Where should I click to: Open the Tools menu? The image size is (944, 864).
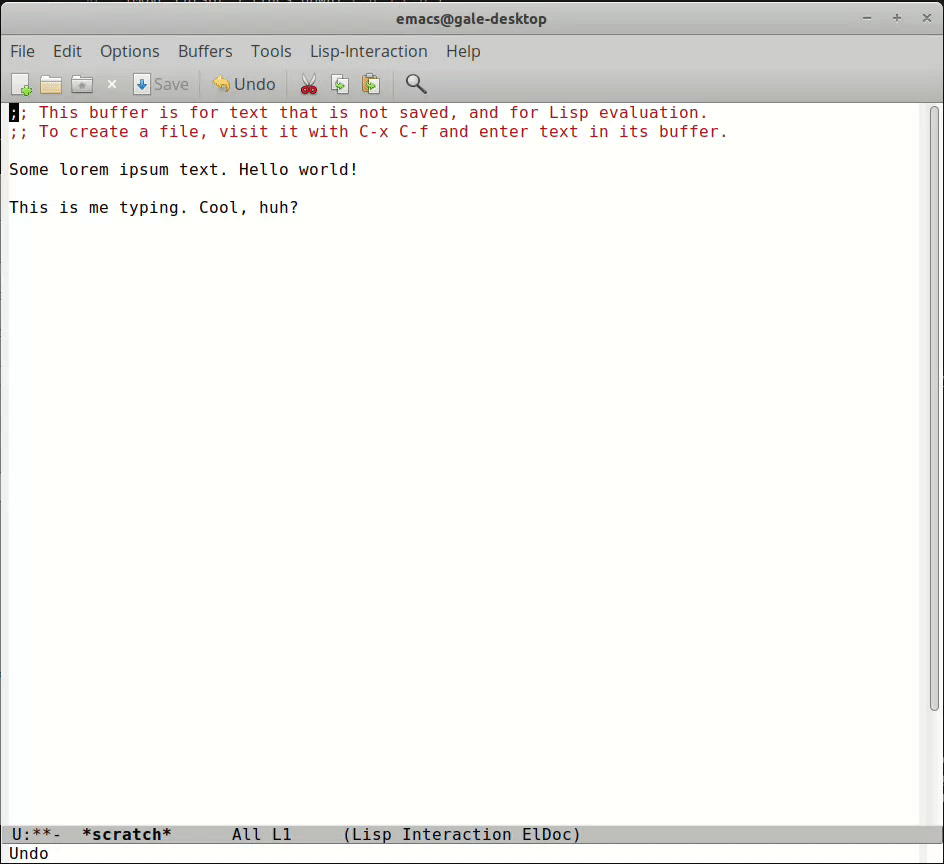tap(271, 51)
